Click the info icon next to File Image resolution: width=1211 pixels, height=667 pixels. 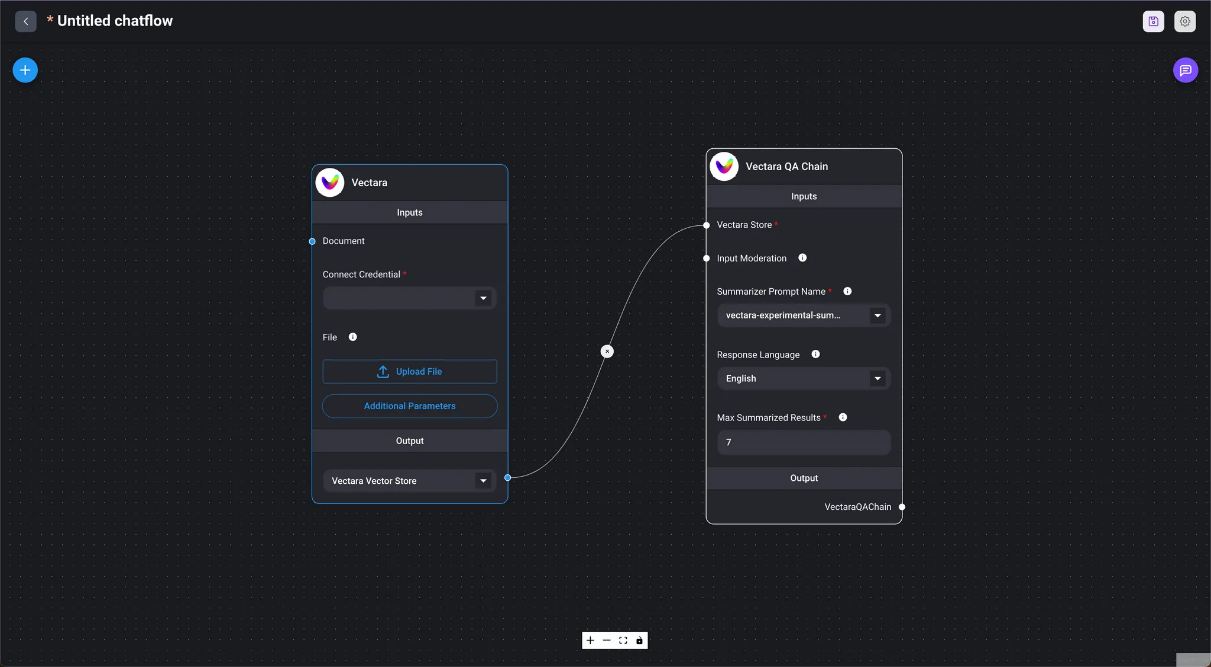[353, 337]
